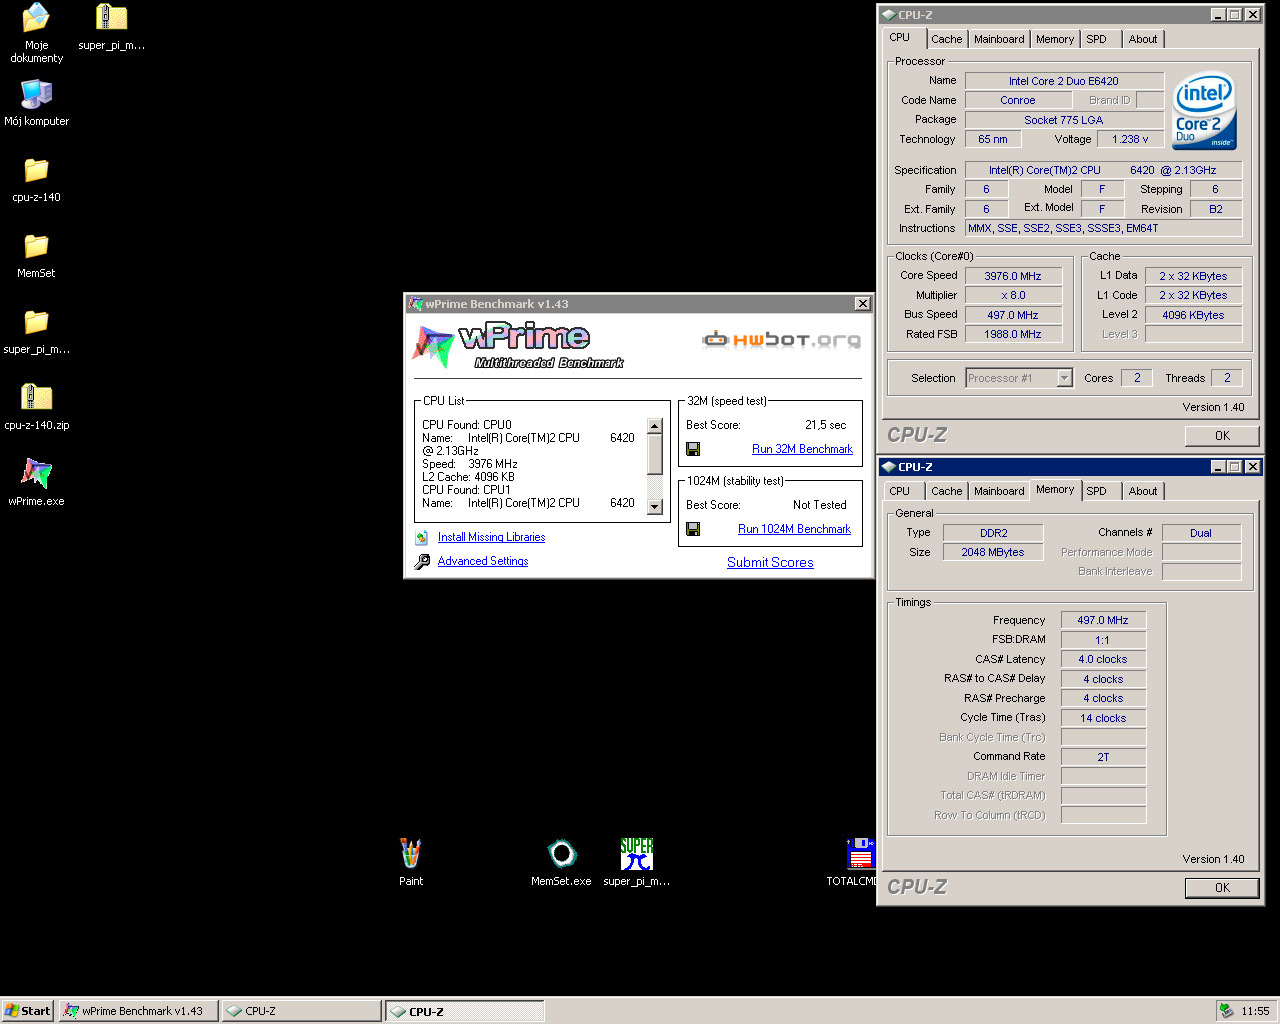Click the Multiplier value x 8.0
1280x1024 pixels.
tap(1013, 295)
